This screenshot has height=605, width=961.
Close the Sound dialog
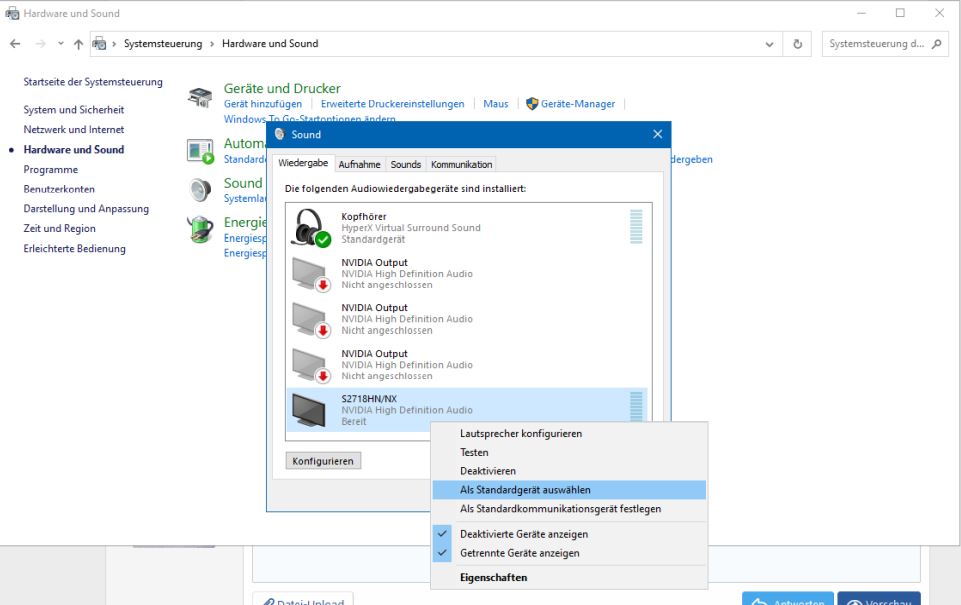coord(658,134)
